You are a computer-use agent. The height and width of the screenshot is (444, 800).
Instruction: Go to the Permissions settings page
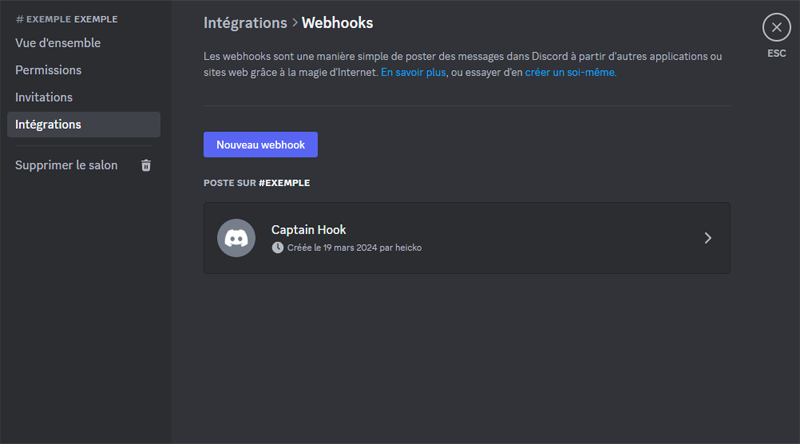[48, 70]
